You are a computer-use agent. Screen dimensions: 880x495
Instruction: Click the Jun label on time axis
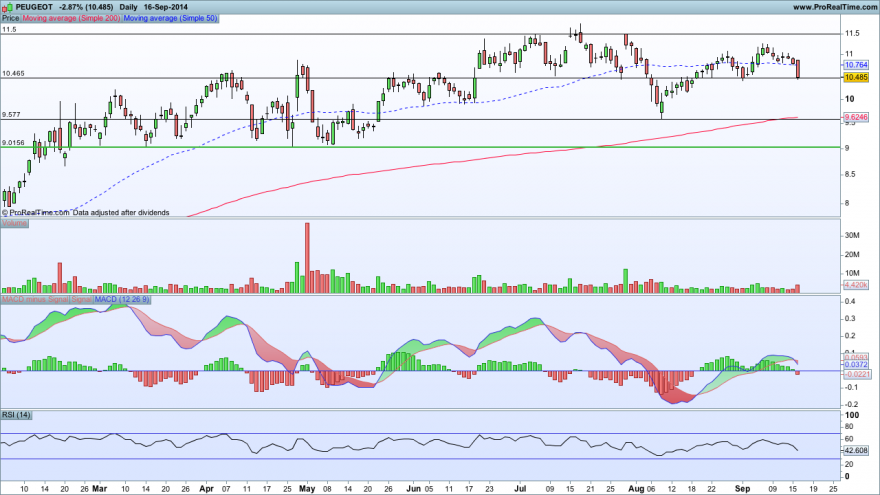(414, 489)
